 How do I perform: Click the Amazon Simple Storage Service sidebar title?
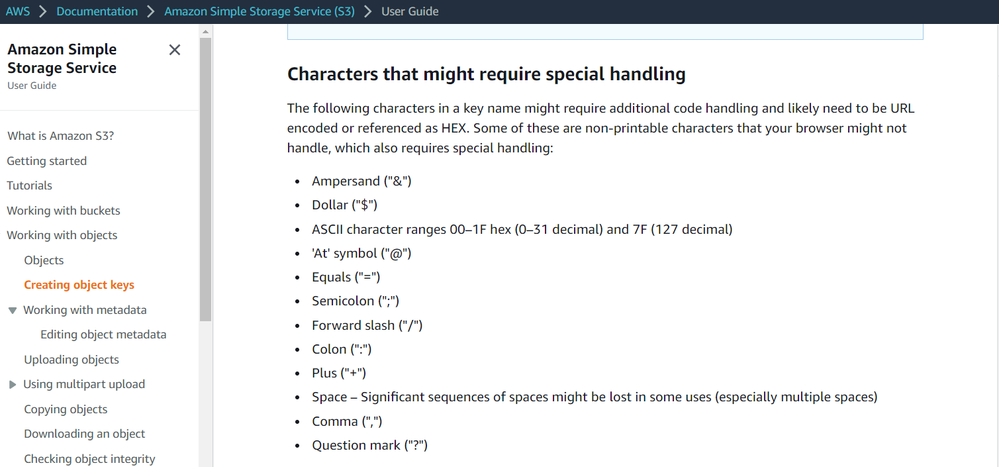pos(62,59)
